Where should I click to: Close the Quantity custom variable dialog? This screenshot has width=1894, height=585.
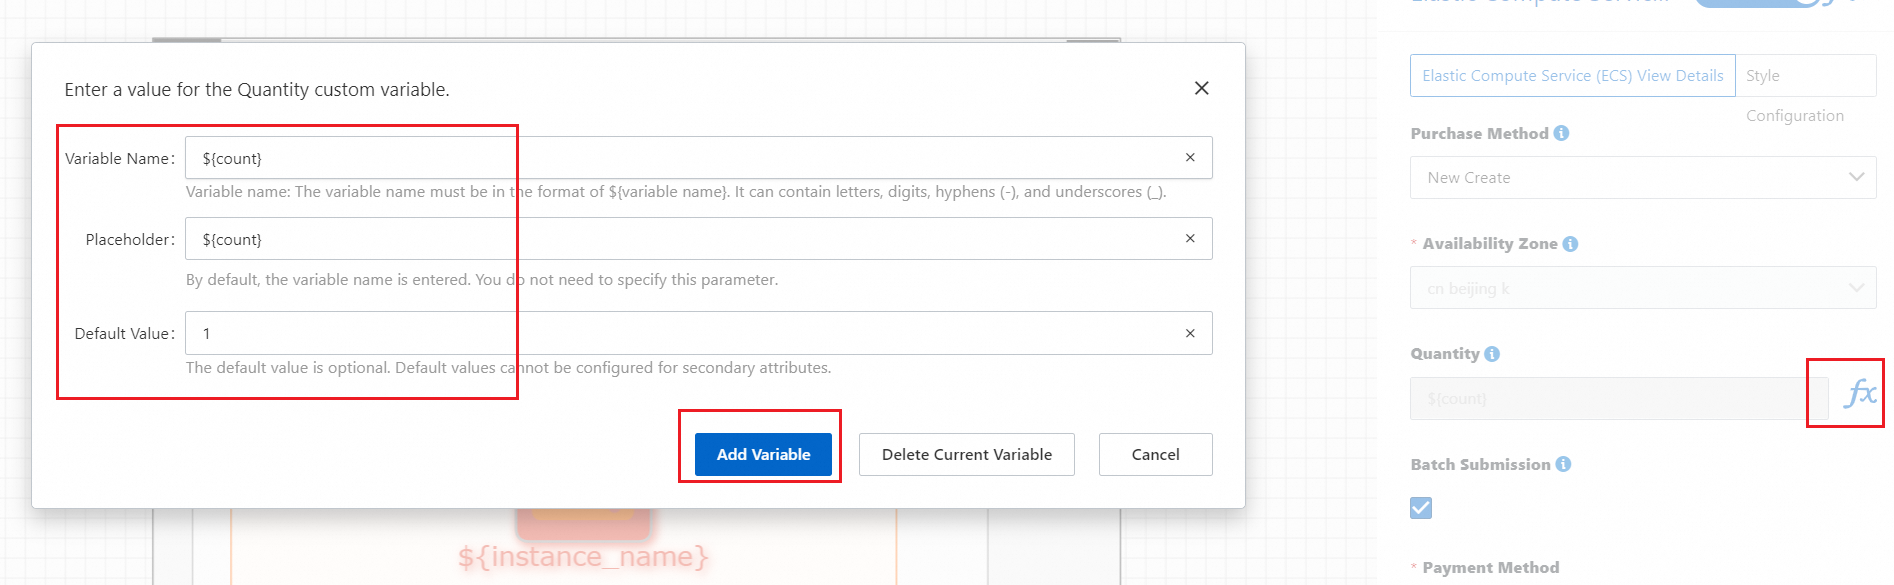click(1202, 88)
